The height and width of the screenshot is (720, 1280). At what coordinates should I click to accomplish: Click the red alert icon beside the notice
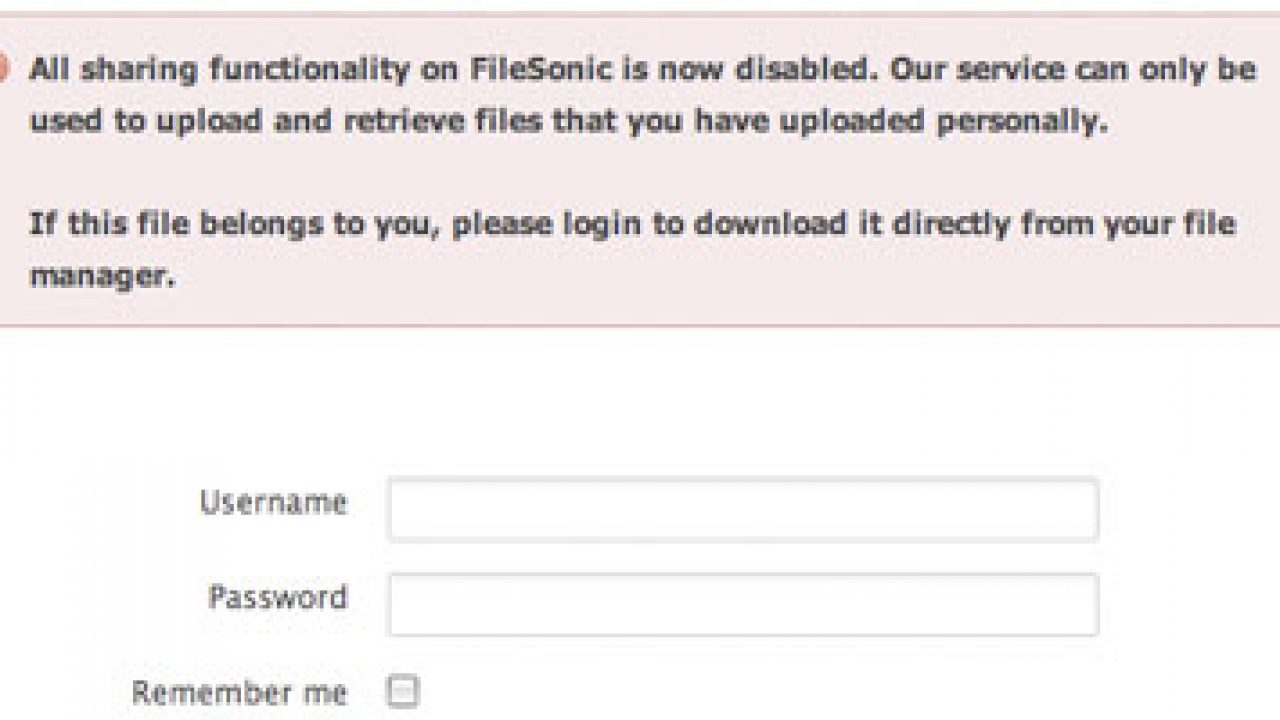pyautogui.click(x=3, y=70)
